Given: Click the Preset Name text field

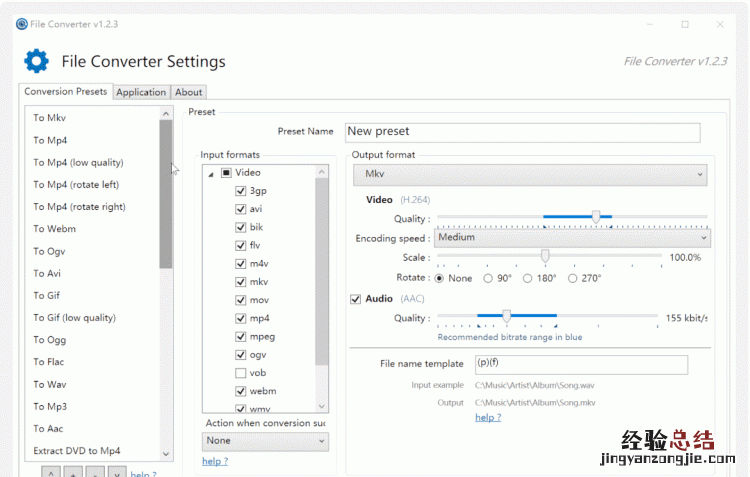Looking at the screenshot, I should coord(522,132).
